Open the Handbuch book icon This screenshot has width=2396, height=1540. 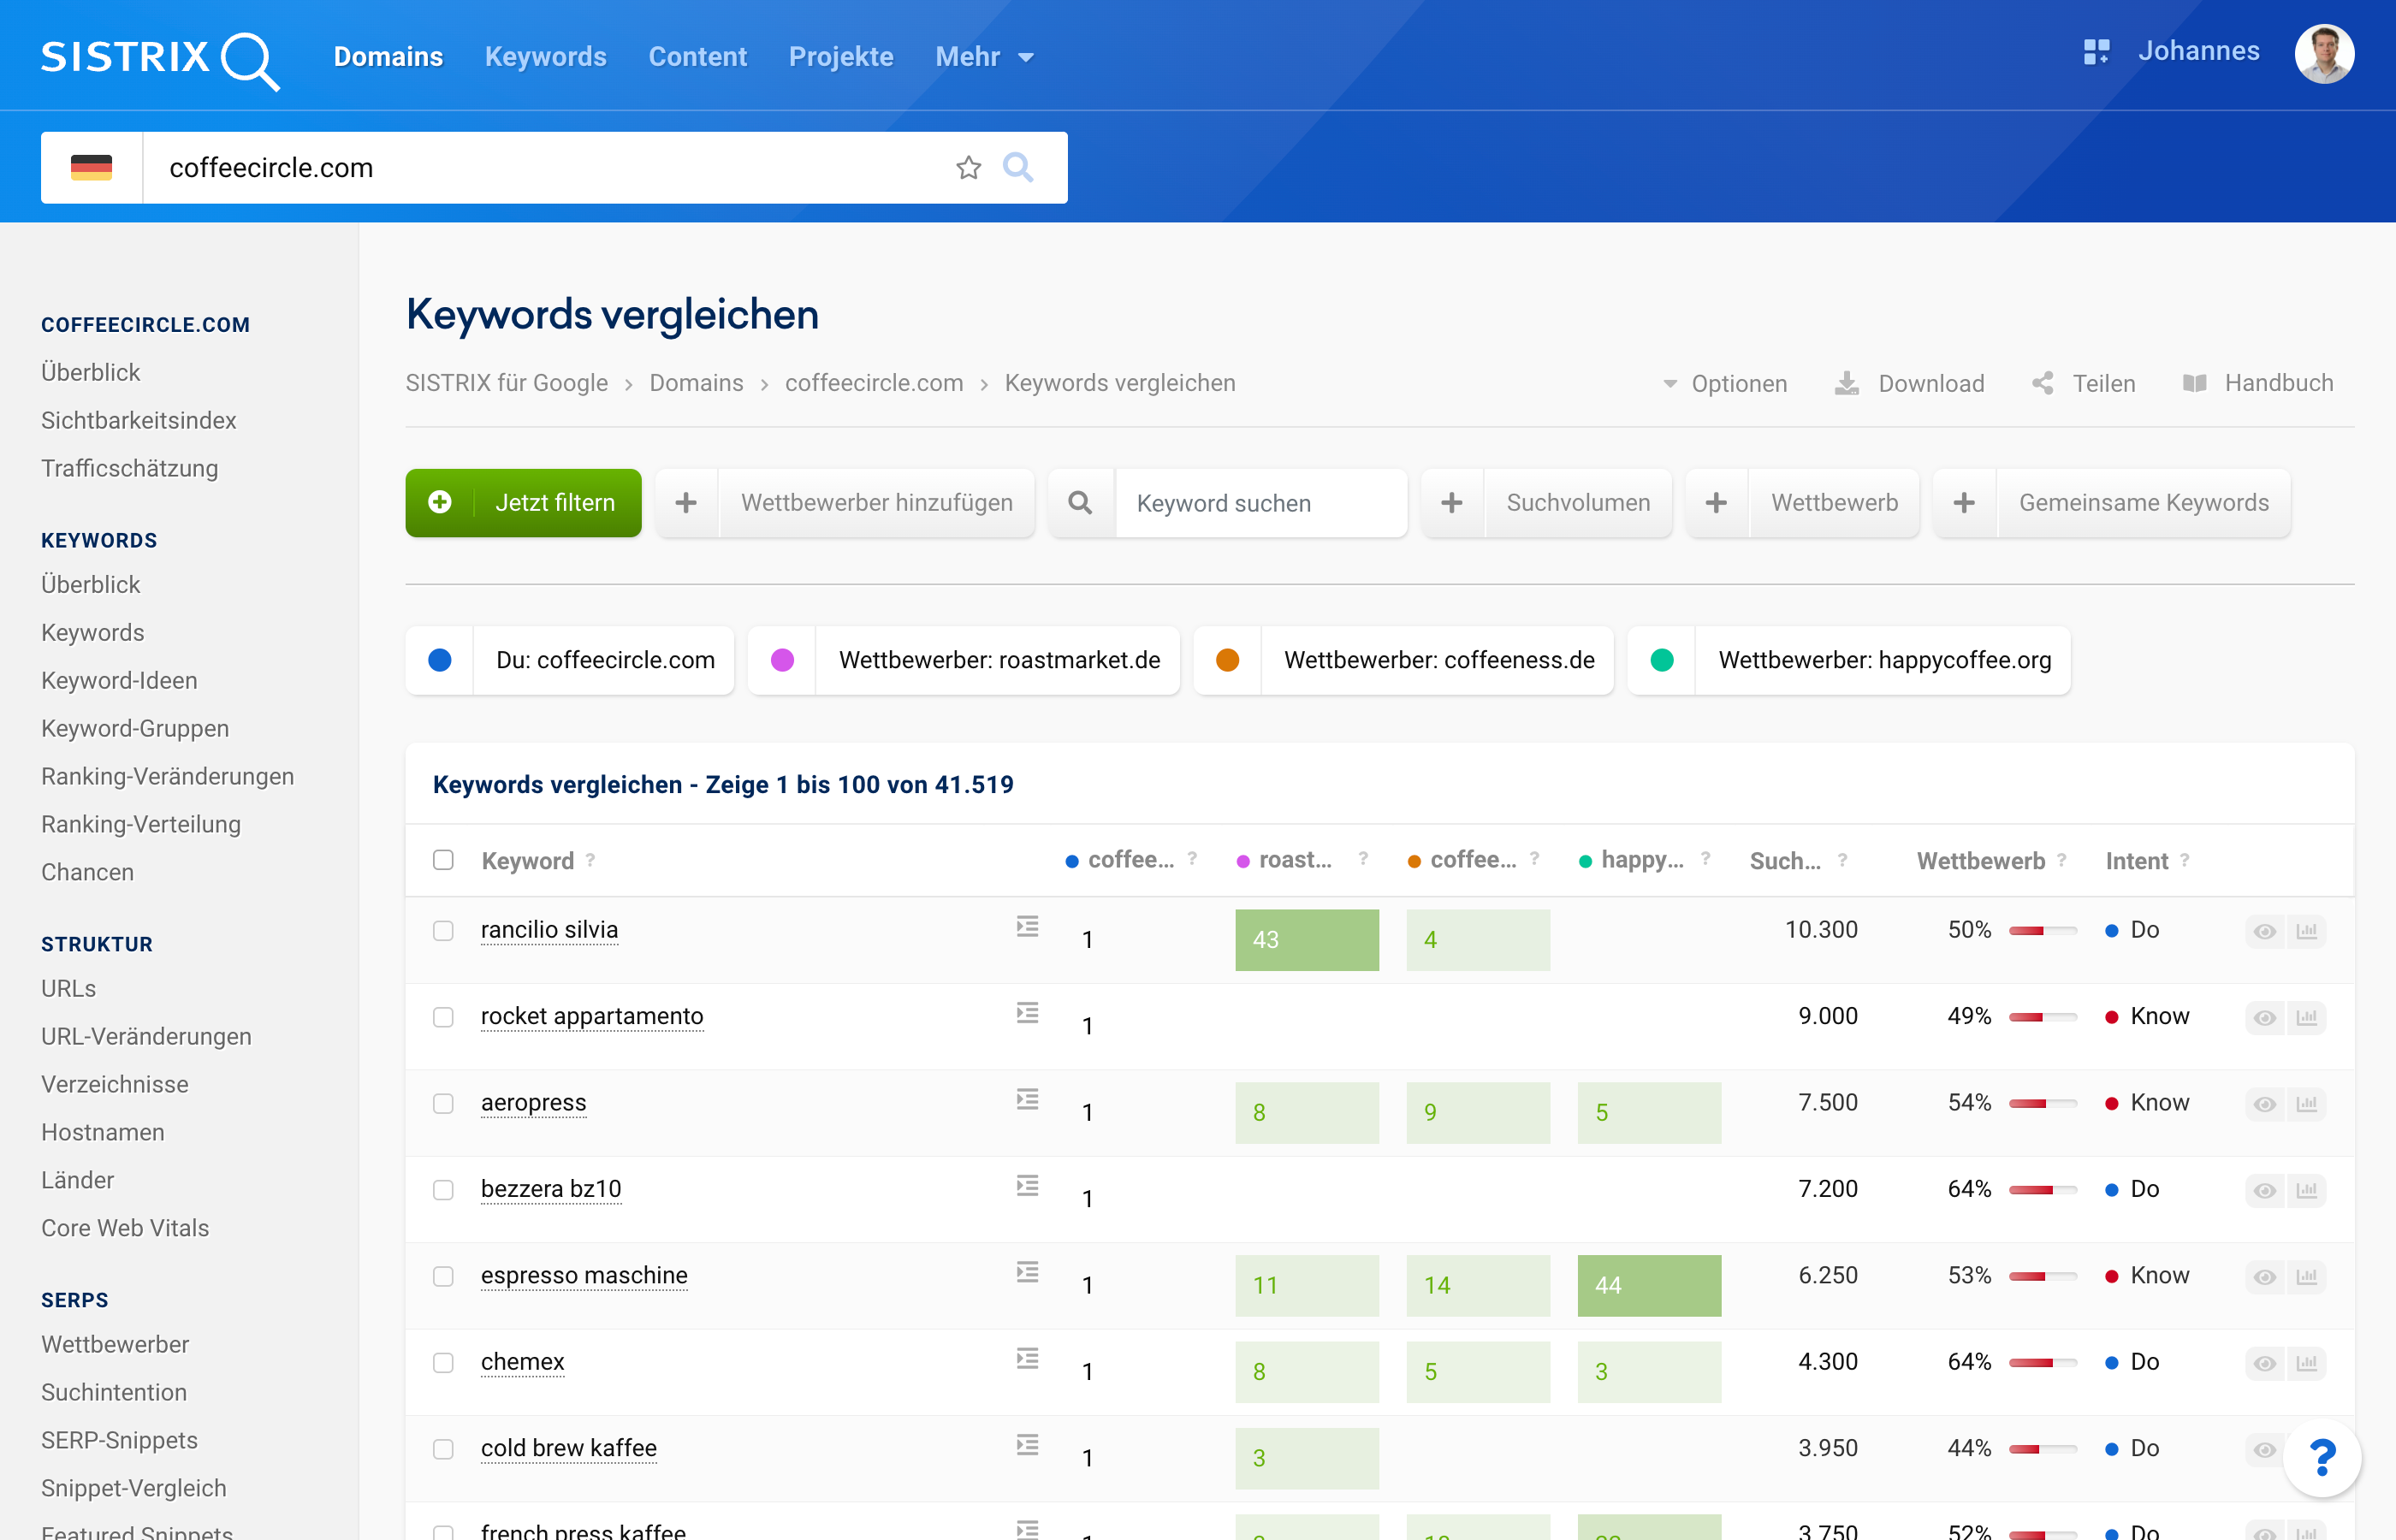coord(2194,384)
